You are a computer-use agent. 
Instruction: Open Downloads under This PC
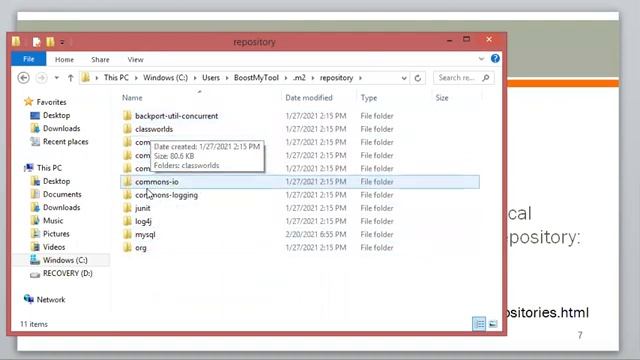62,207
